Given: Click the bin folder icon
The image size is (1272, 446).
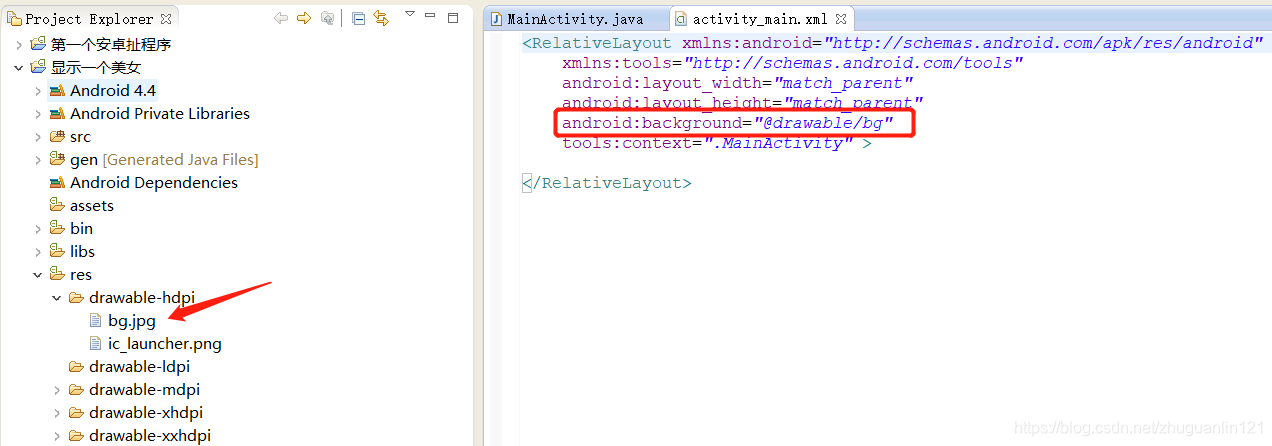Looking at the screenshot, I should pyautogui.click(x=57, y=228).
